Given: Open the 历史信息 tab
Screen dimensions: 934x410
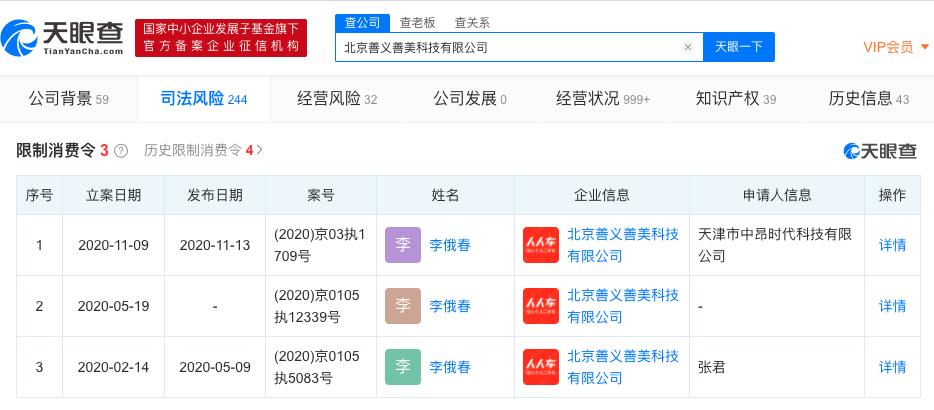Looking at the screenshot, I should click(x=868, y=99).
